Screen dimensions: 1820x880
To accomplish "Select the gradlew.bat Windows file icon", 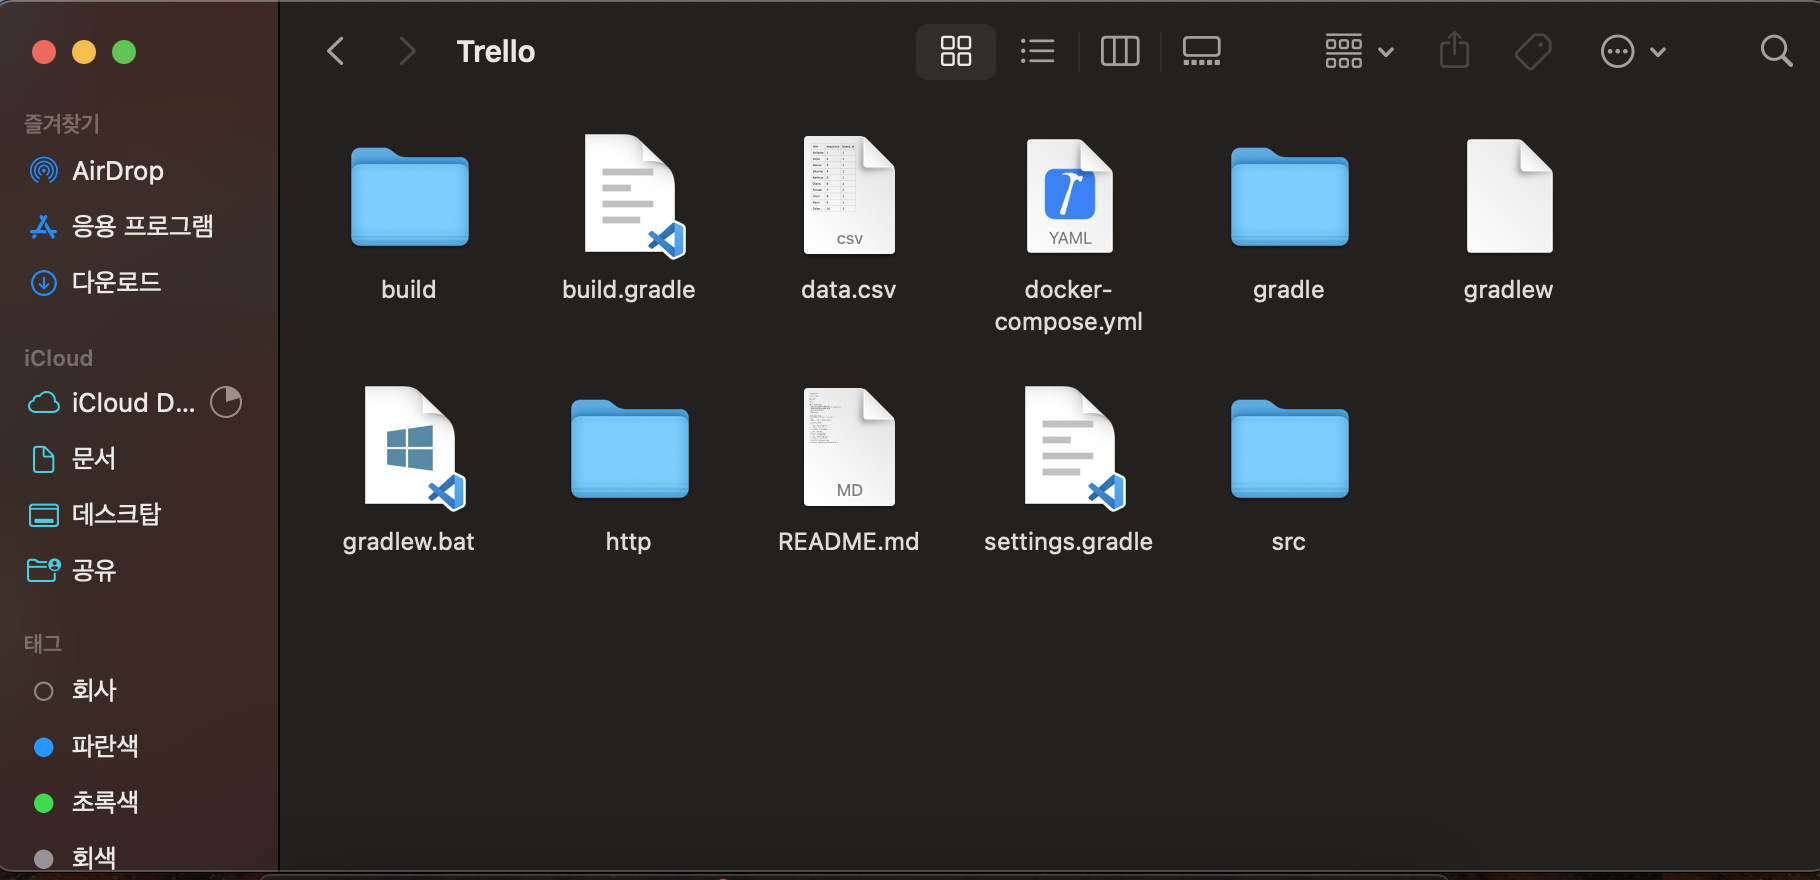I will (413, 447).
